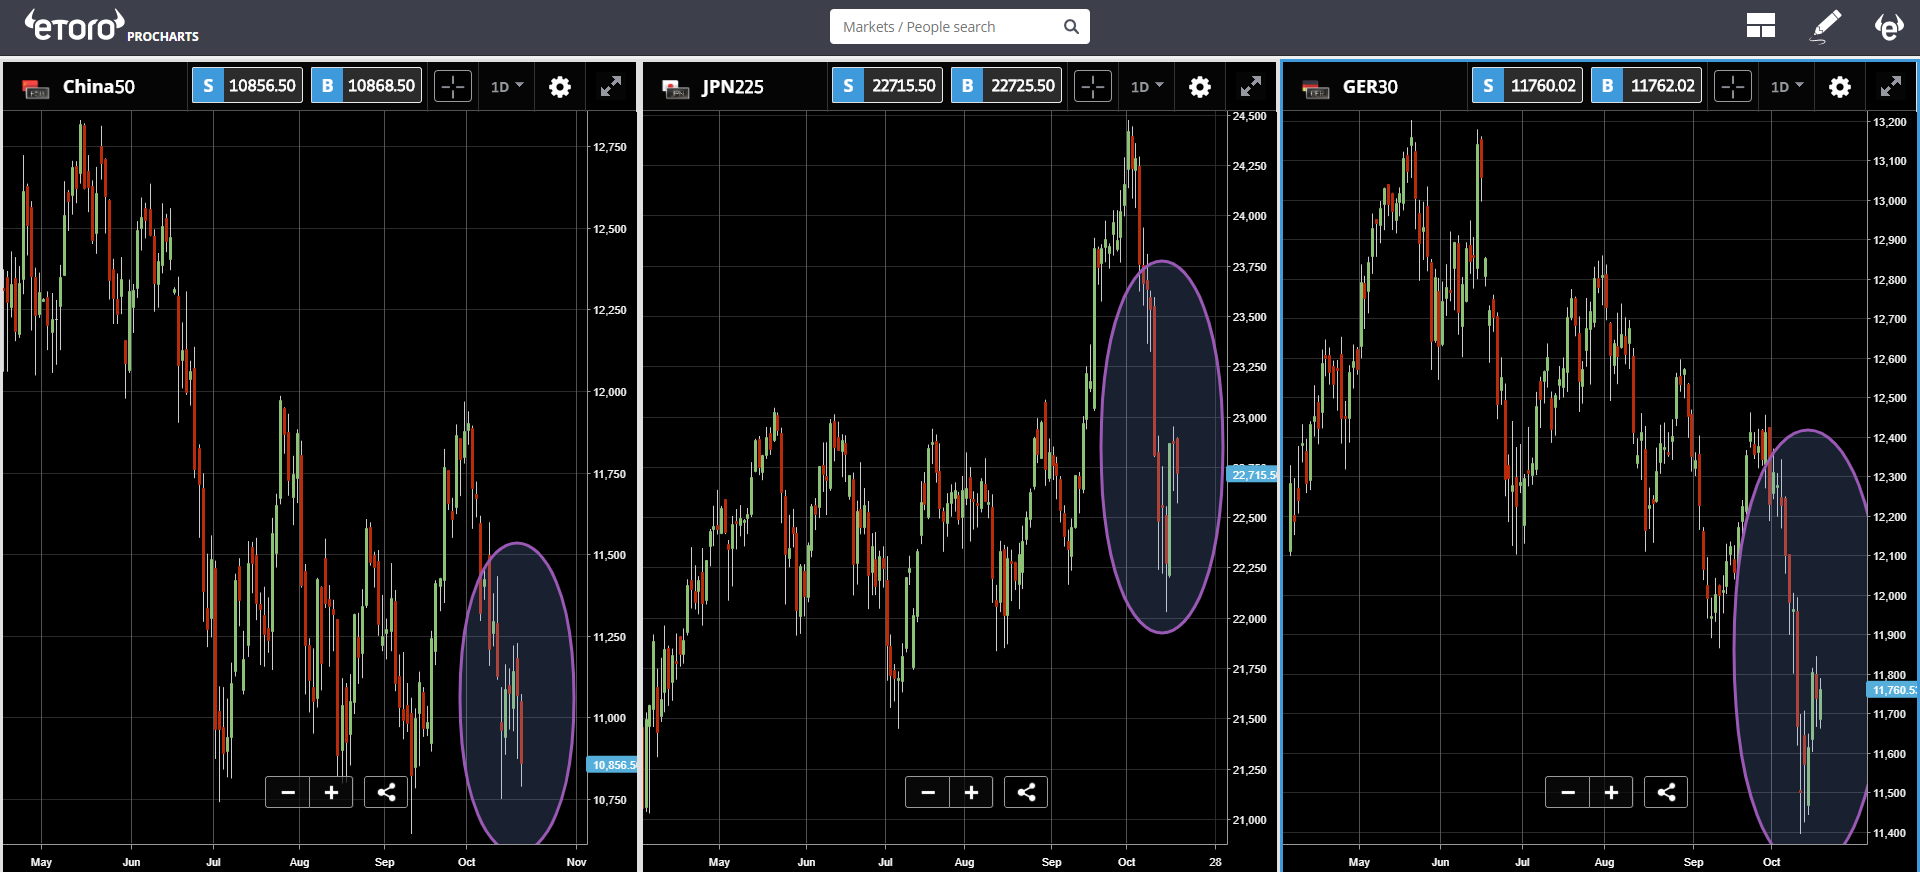Zoom out the GER30 chart
Viewport: 1920px width, 872px height.
(1568, 792)
